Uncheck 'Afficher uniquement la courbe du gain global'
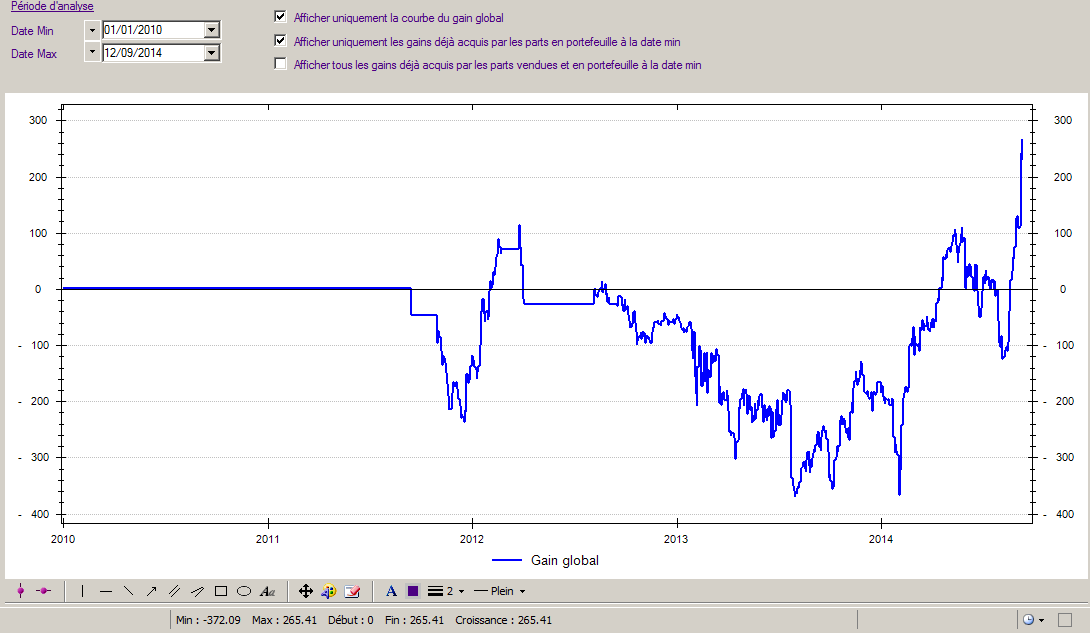This screenshot has width=1090, height=634. pyautogui.click(x=280, y=17)
